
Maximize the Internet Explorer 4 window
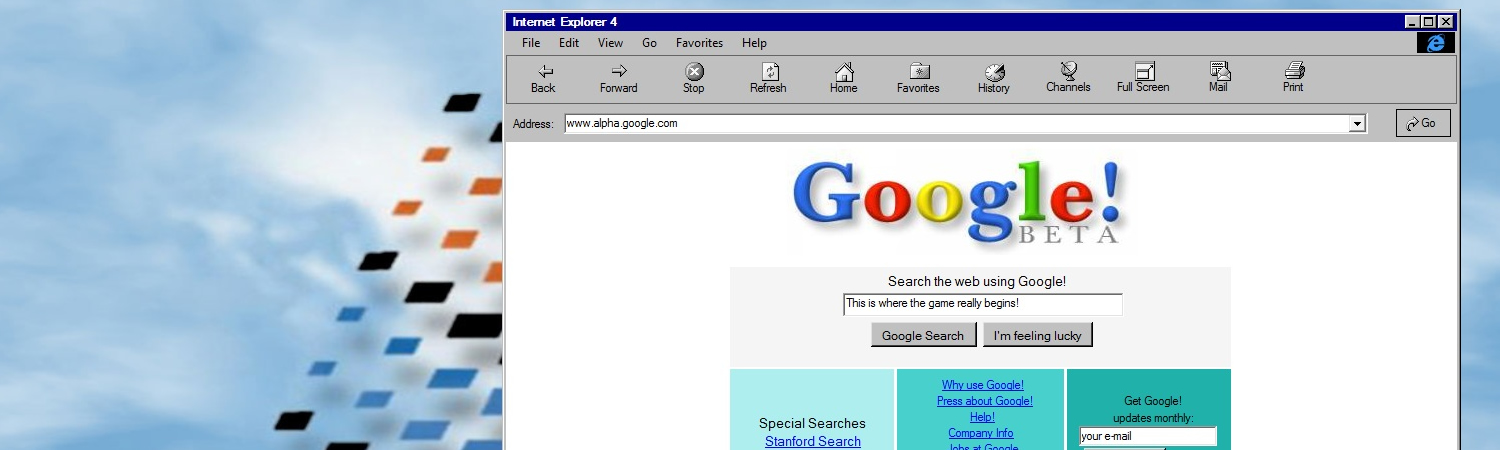tap(1429, 22)
